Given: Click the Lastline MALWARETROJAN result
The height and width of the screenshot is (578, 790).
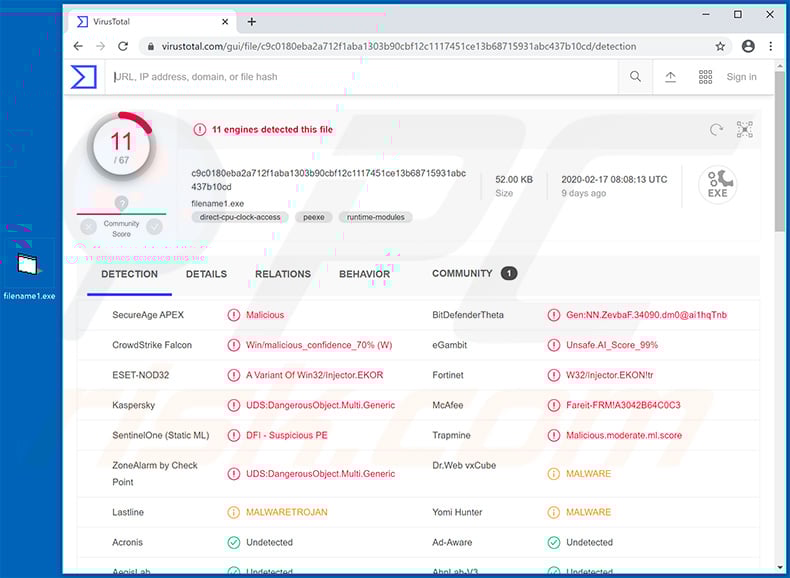Looking at the screenshot, I should point(287,512).
